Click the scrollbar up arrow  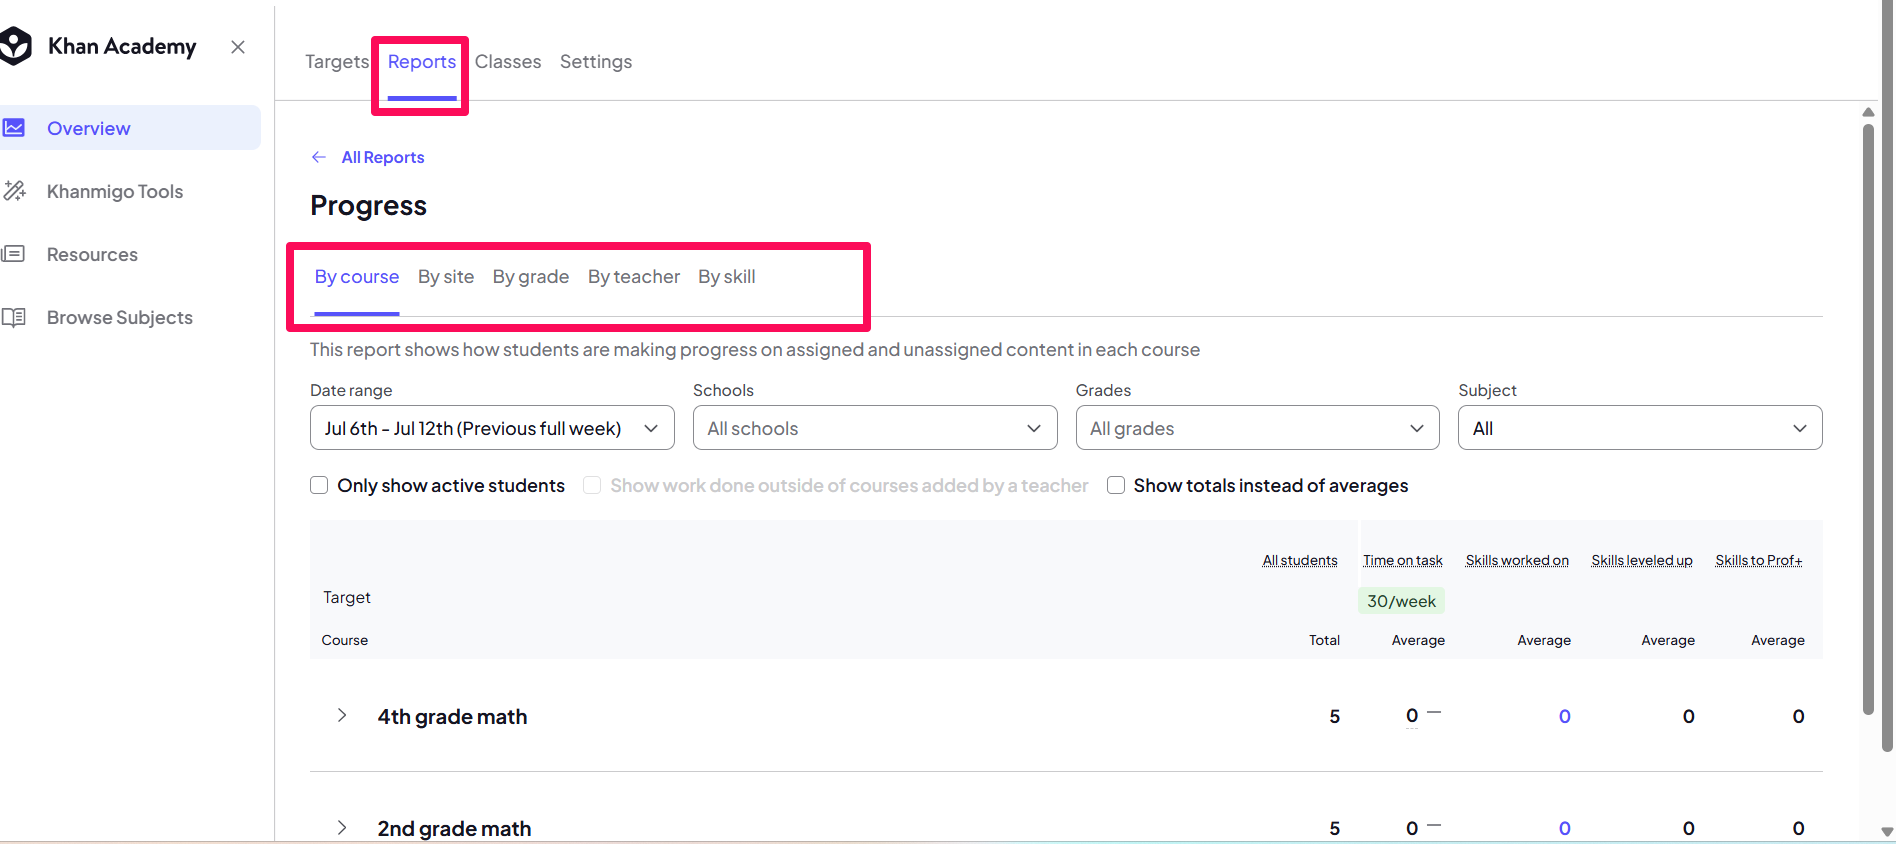click(1868, 112)
